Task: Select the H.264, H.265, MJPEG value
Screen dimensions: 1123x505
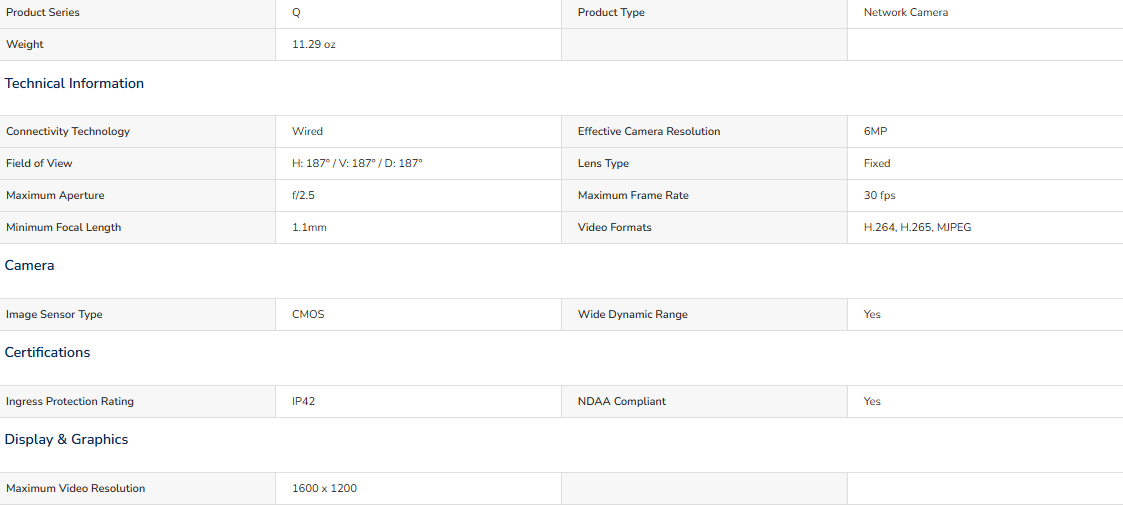Action: (917, 228)
